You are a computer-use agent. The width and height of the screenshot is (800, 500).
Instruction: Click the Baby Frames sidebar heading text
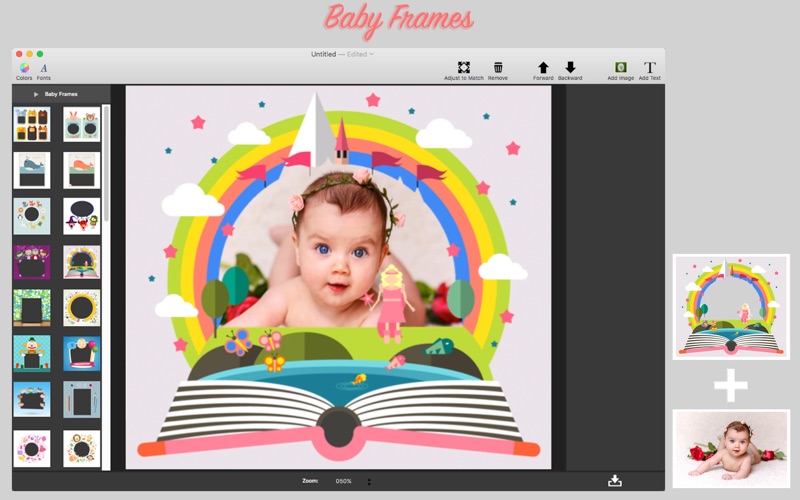click(61, 94)
